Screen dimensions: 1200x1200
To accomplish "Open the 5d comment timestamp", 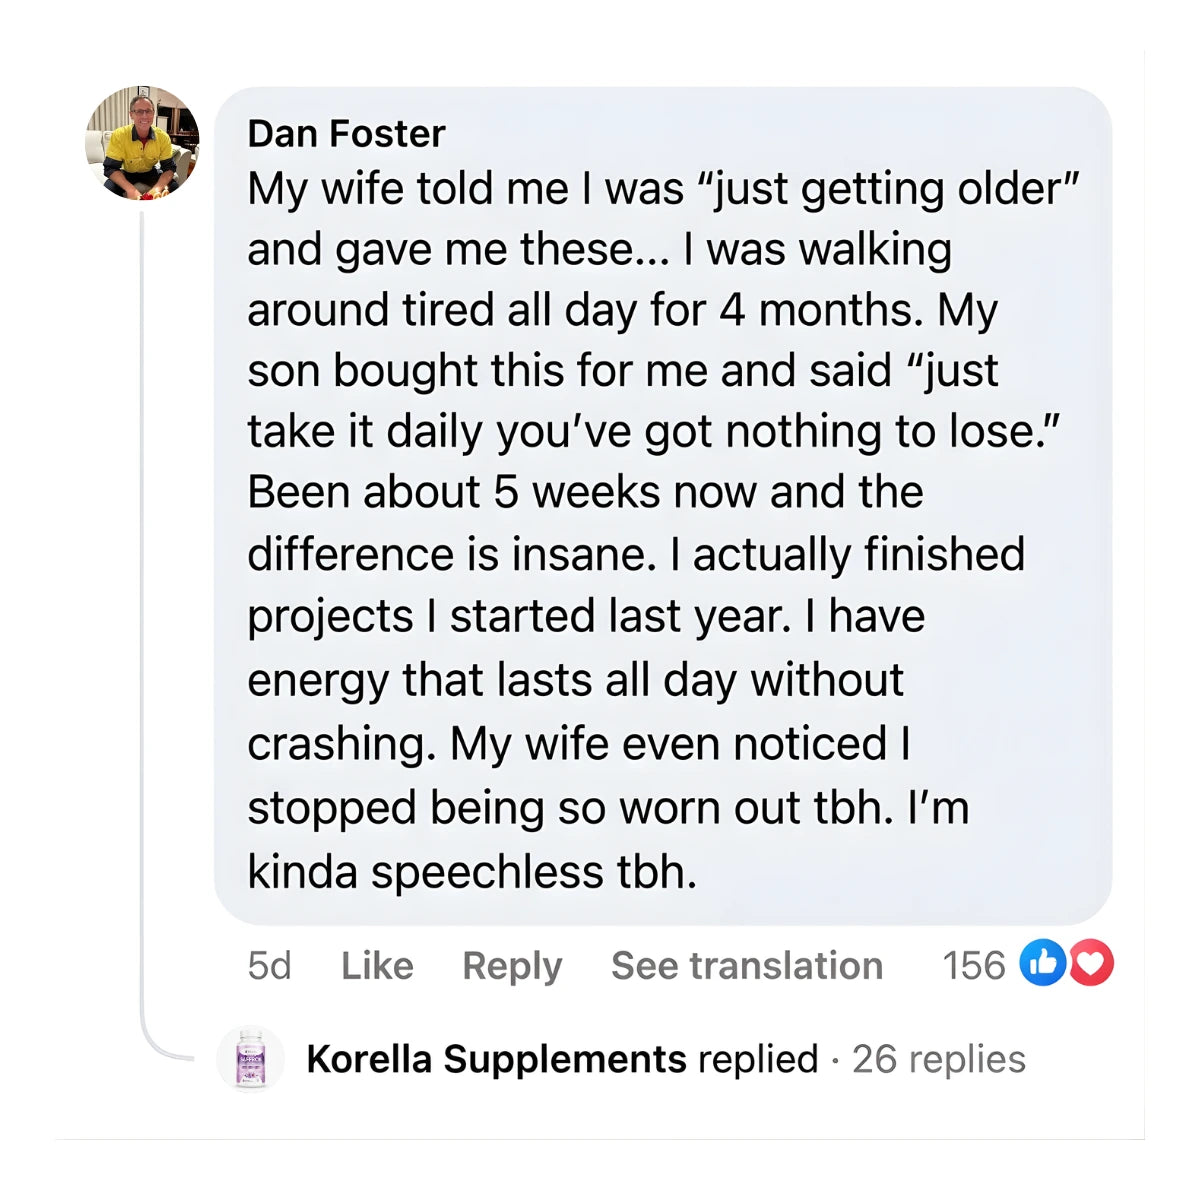I will click(269, 966).
